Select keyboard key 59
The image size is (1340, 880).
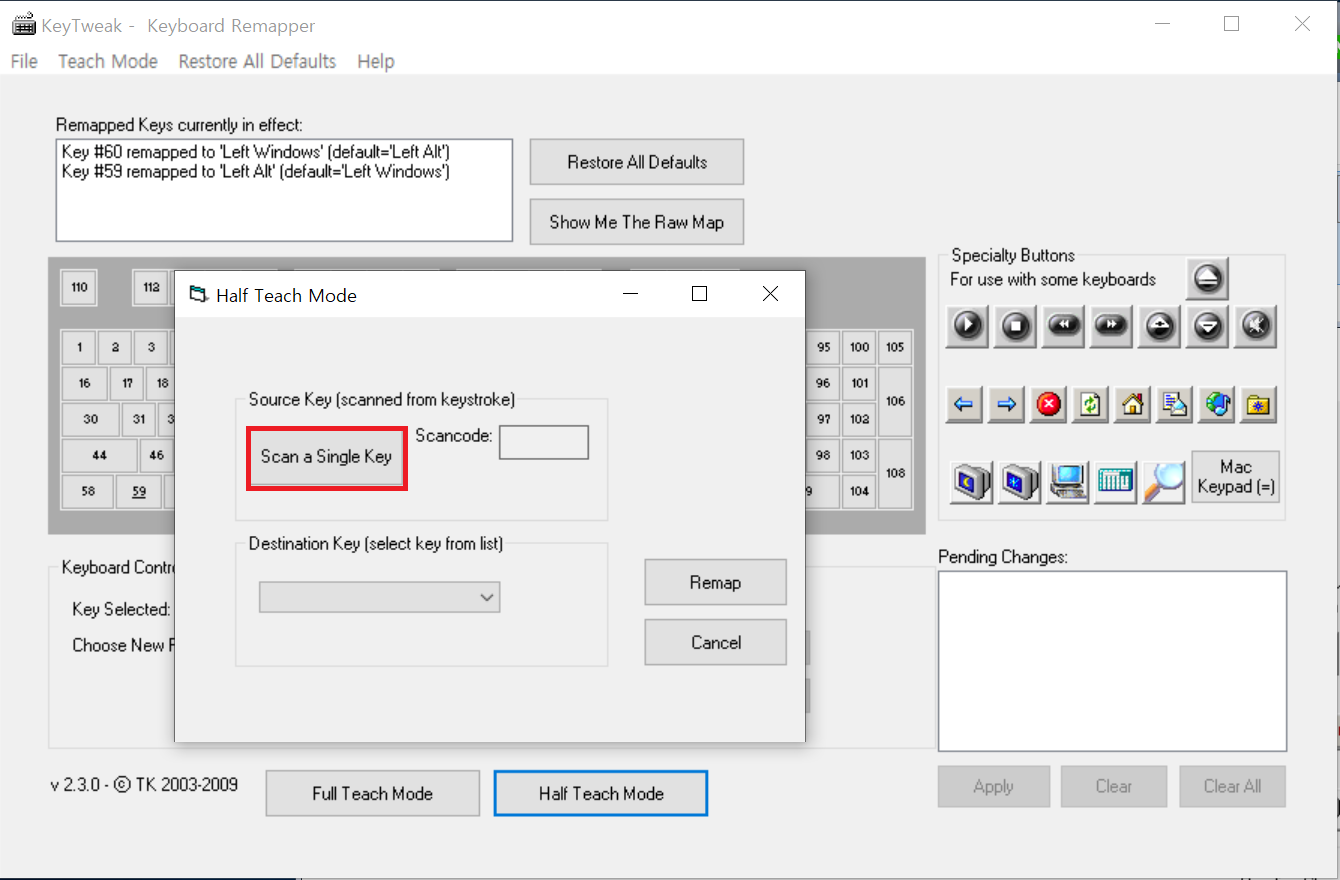pos(139,491)
